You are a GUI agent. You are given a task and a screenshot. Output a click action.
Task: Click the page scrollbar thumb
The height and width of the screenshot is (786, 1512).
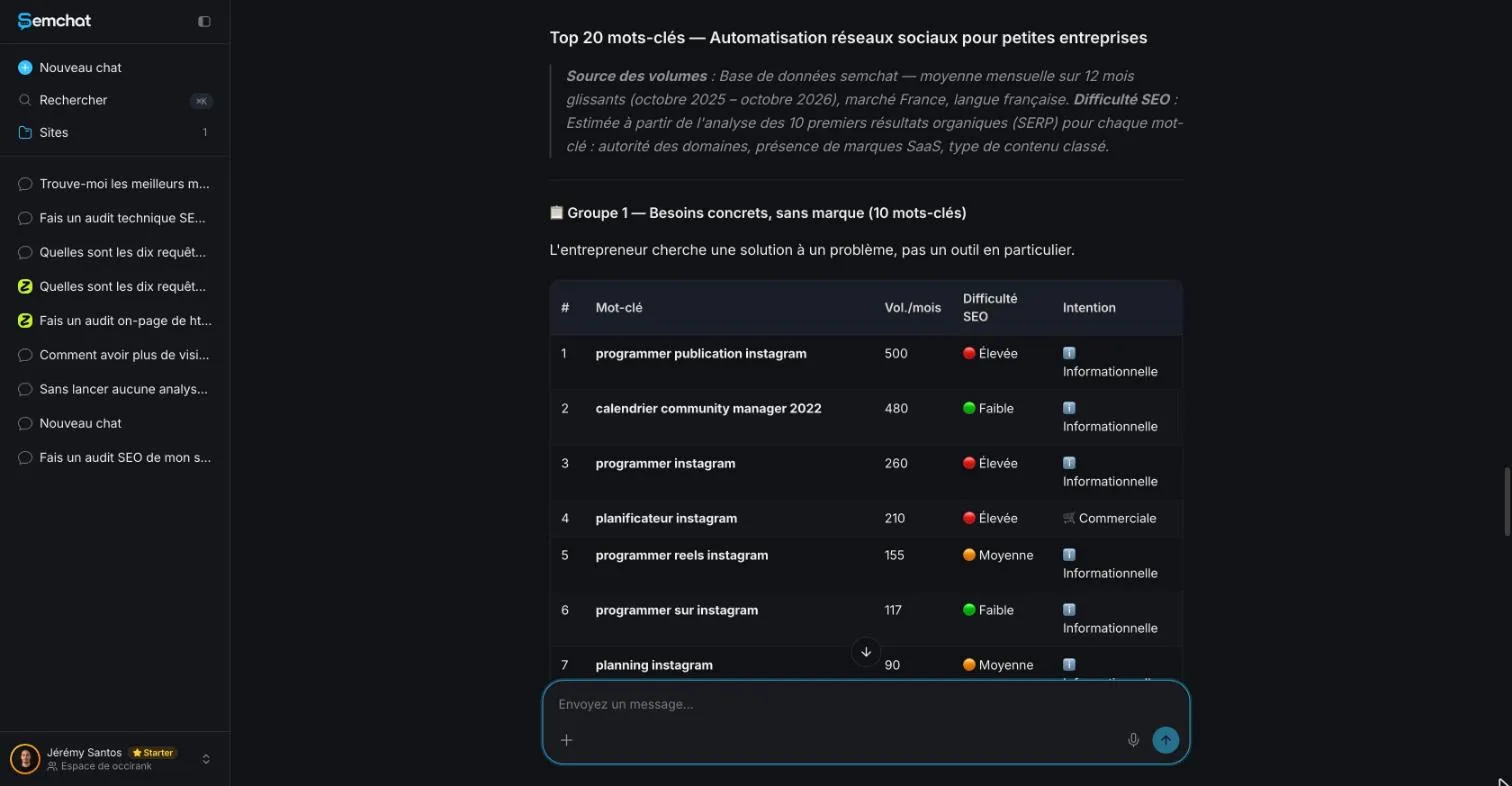point(1506,501)
